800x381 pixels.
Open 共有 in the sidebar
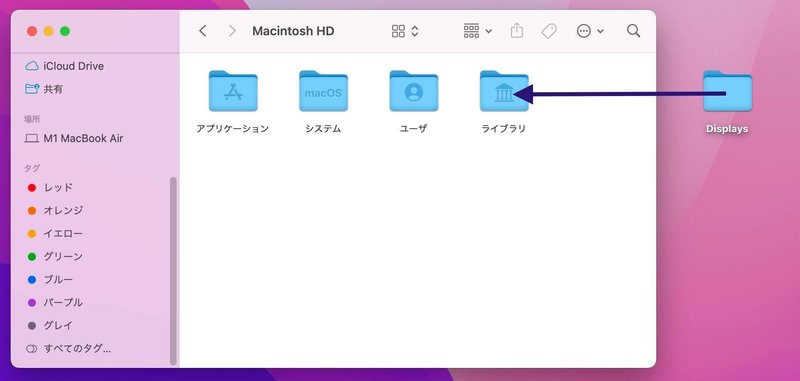pyautogui.click(x=44, y=89)
